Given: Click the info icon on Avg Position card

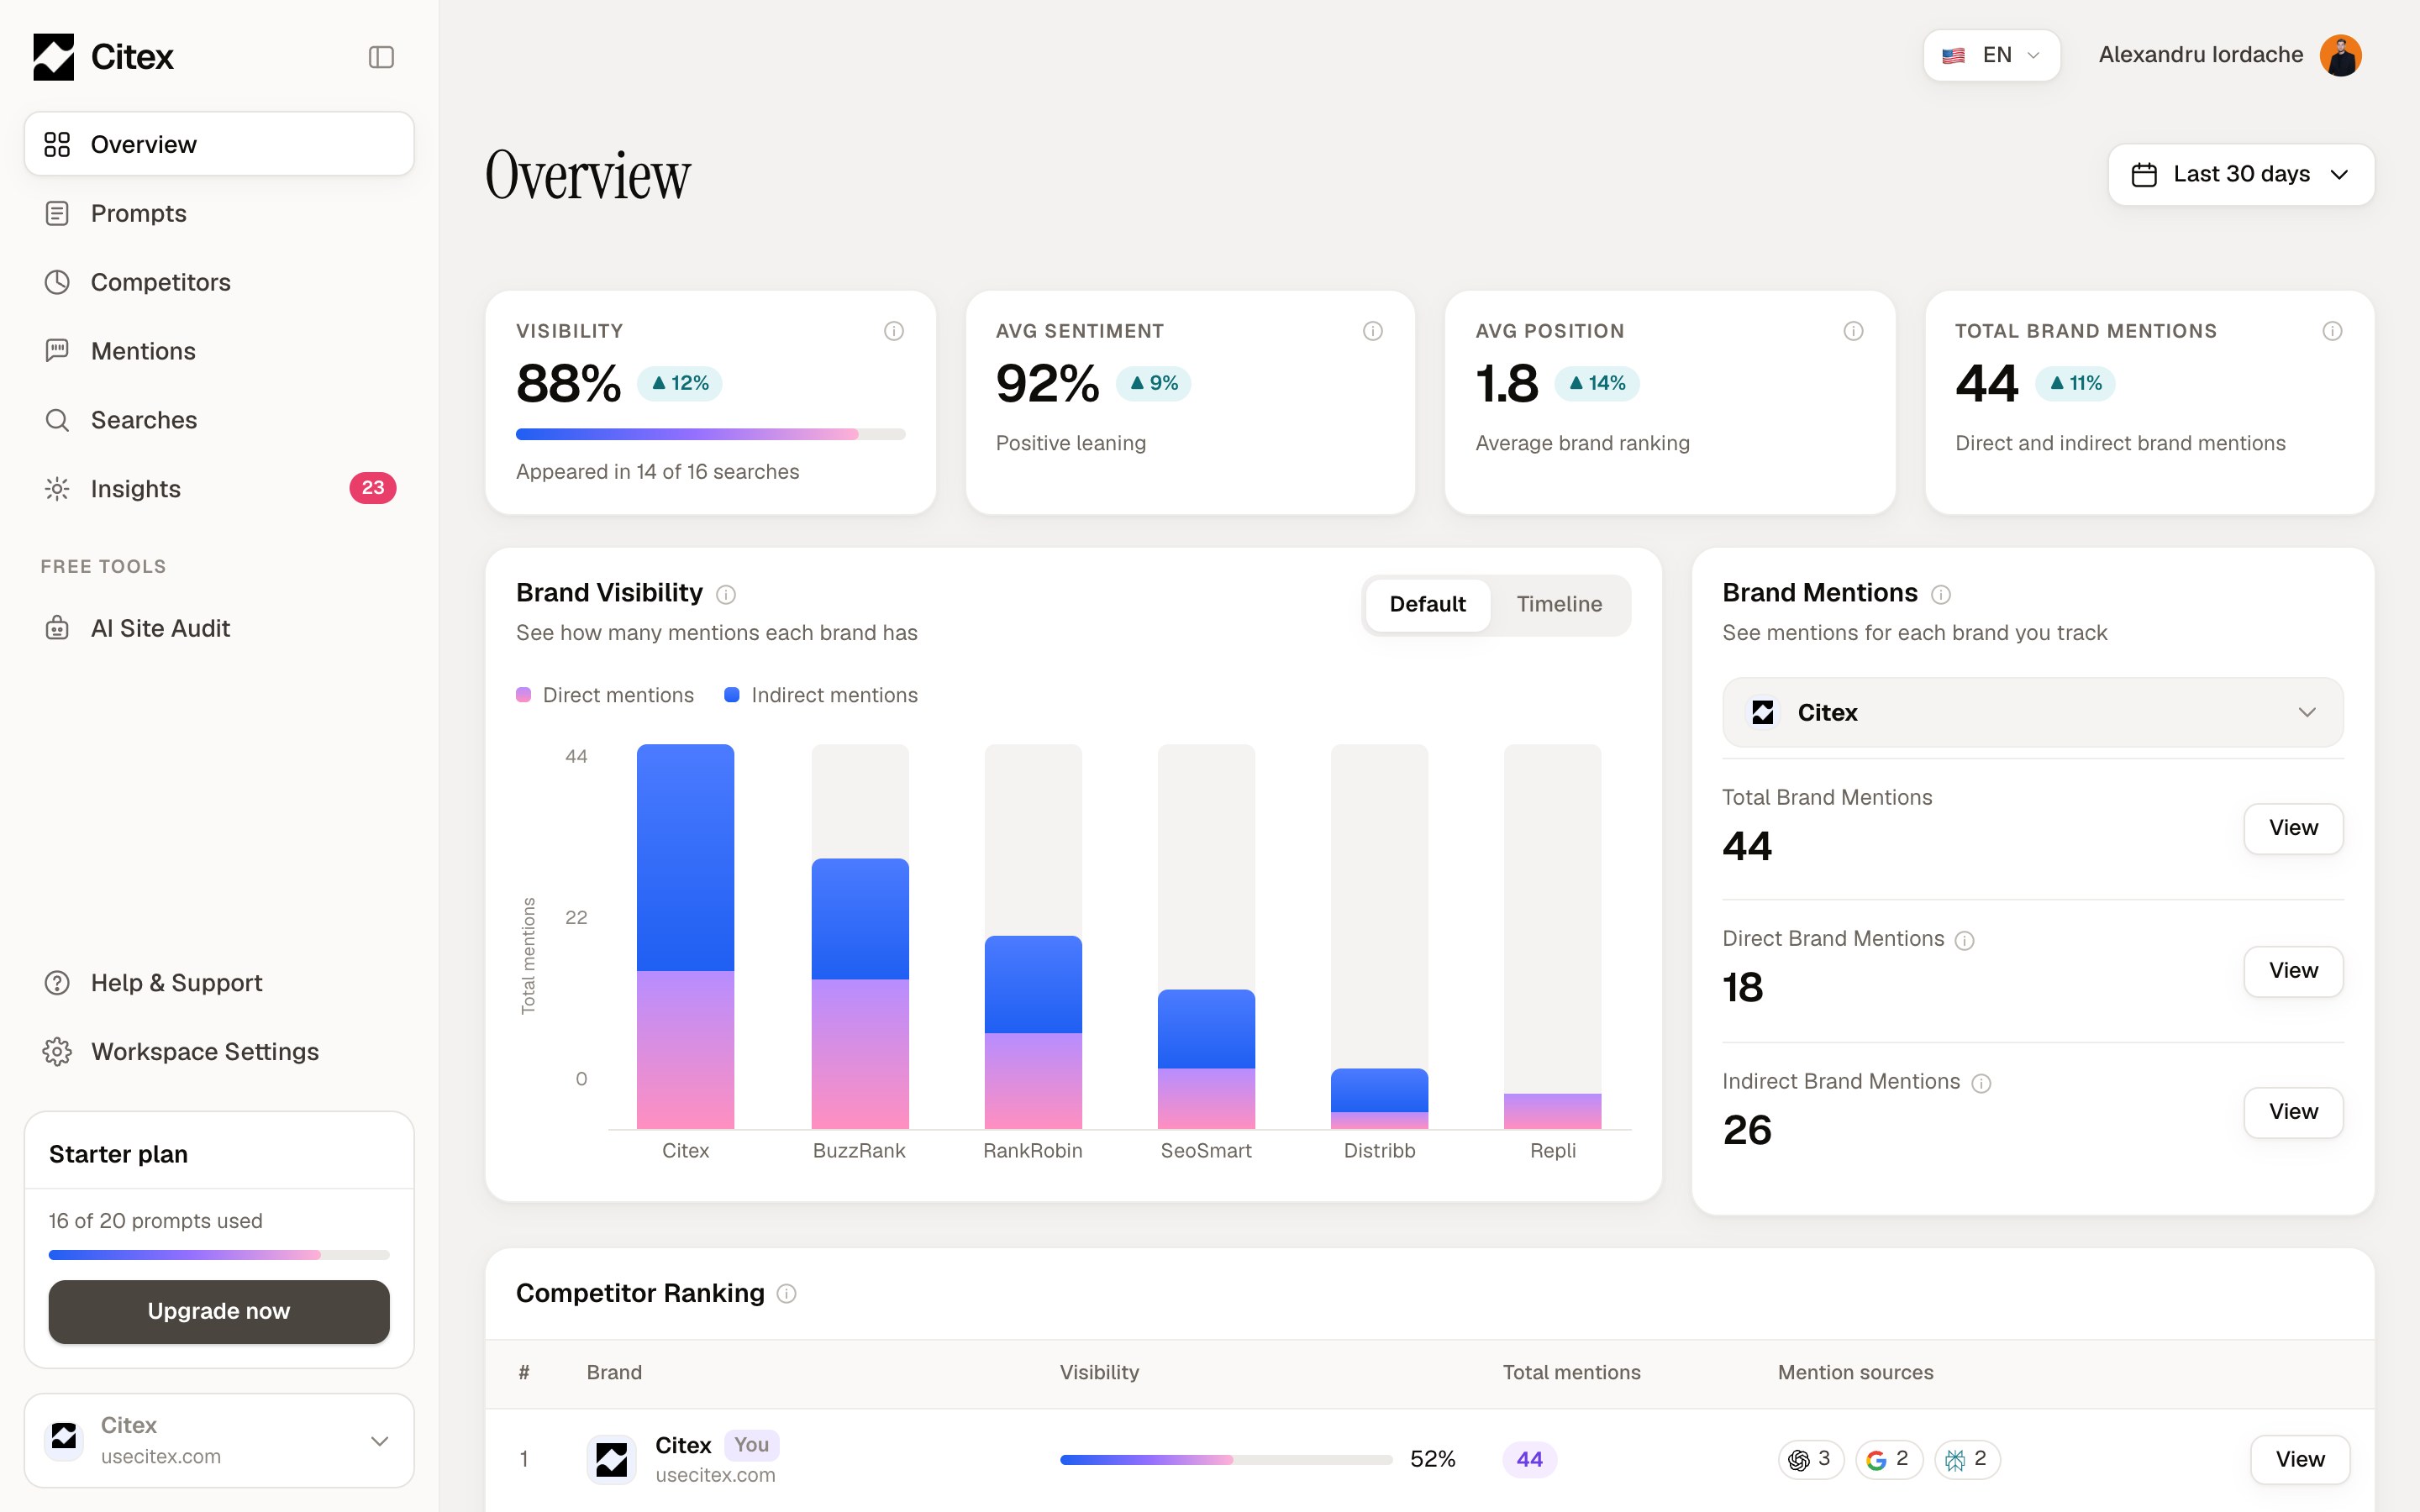Looking at the screenshot, I should 1853,331.
